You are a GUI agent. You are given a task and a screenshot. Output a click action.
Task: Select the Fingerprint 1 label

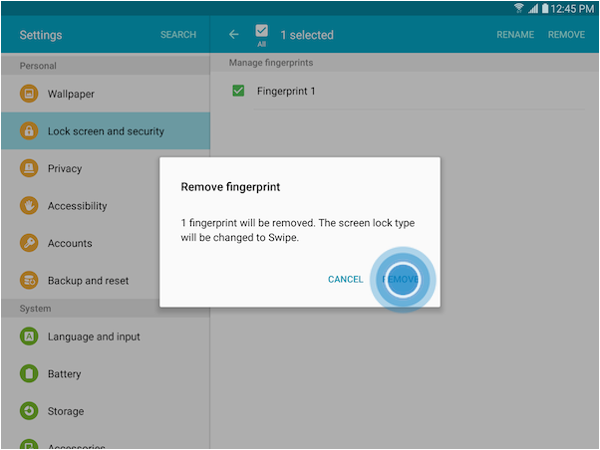[286, 91]
